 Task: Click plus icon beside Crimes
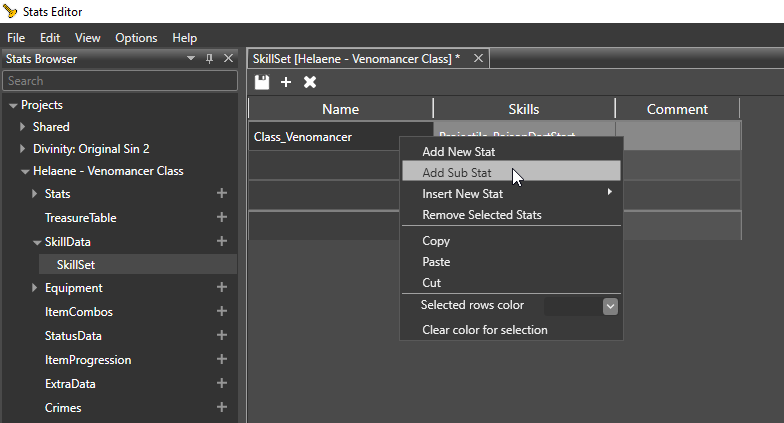tap(222, 408)
